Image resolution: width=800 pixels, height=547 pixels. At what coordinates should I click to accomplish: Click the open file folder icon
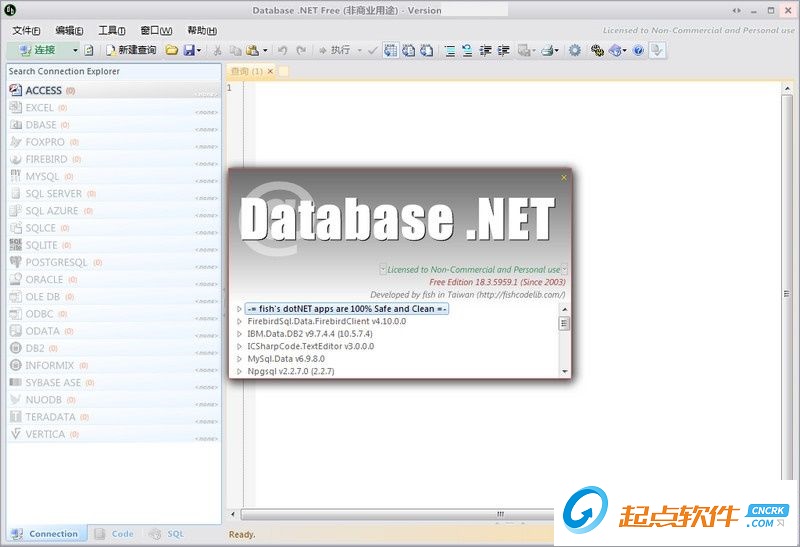point(172,50)
